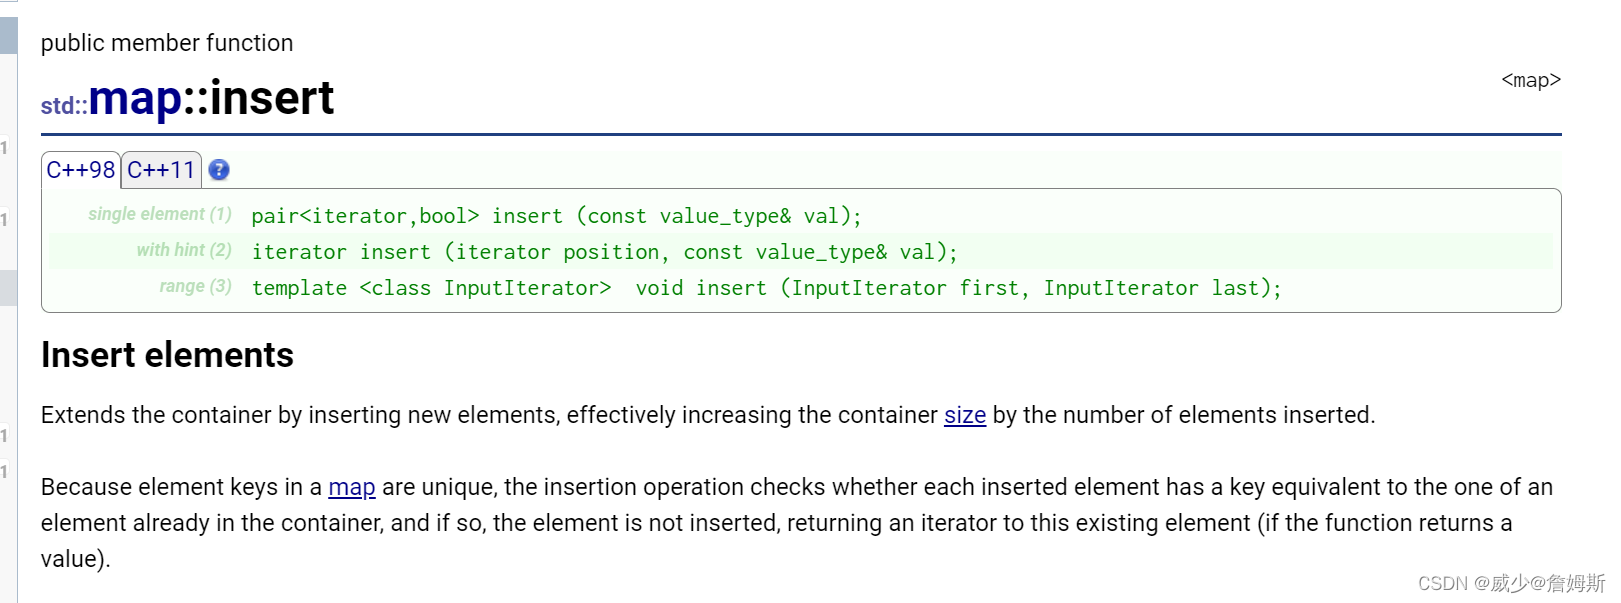Viewport: 1621px width, 603px height.
Task: Click the iterator insert position prototype line
Action: pos(604,252)
